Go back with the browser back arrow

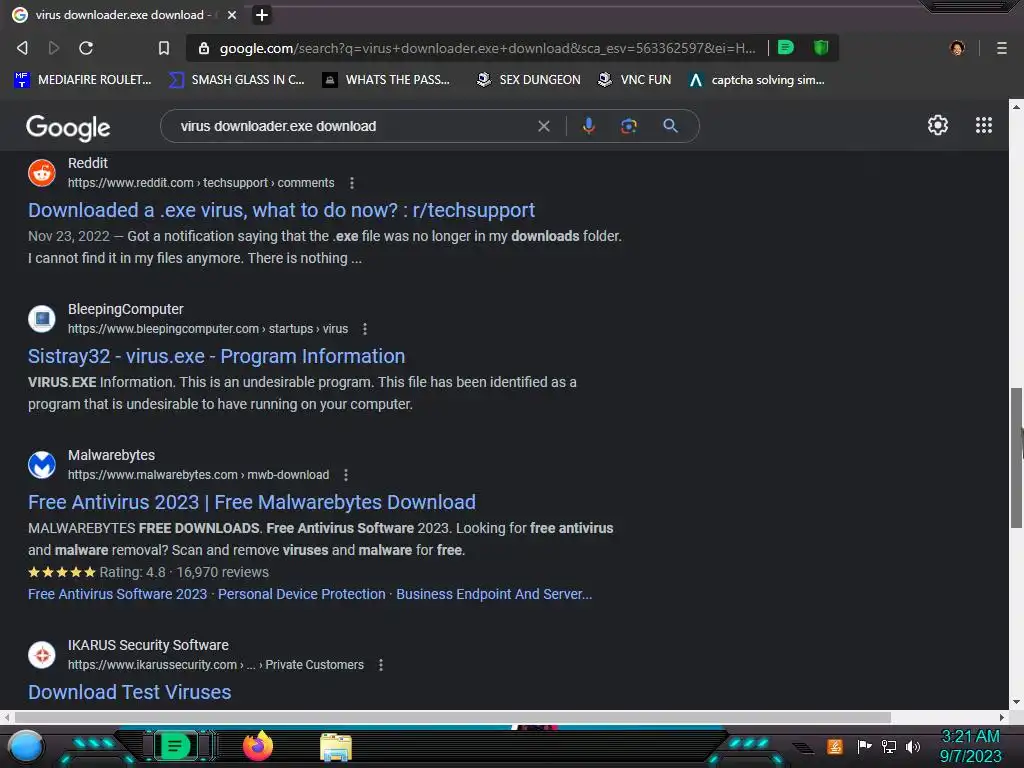22,48
